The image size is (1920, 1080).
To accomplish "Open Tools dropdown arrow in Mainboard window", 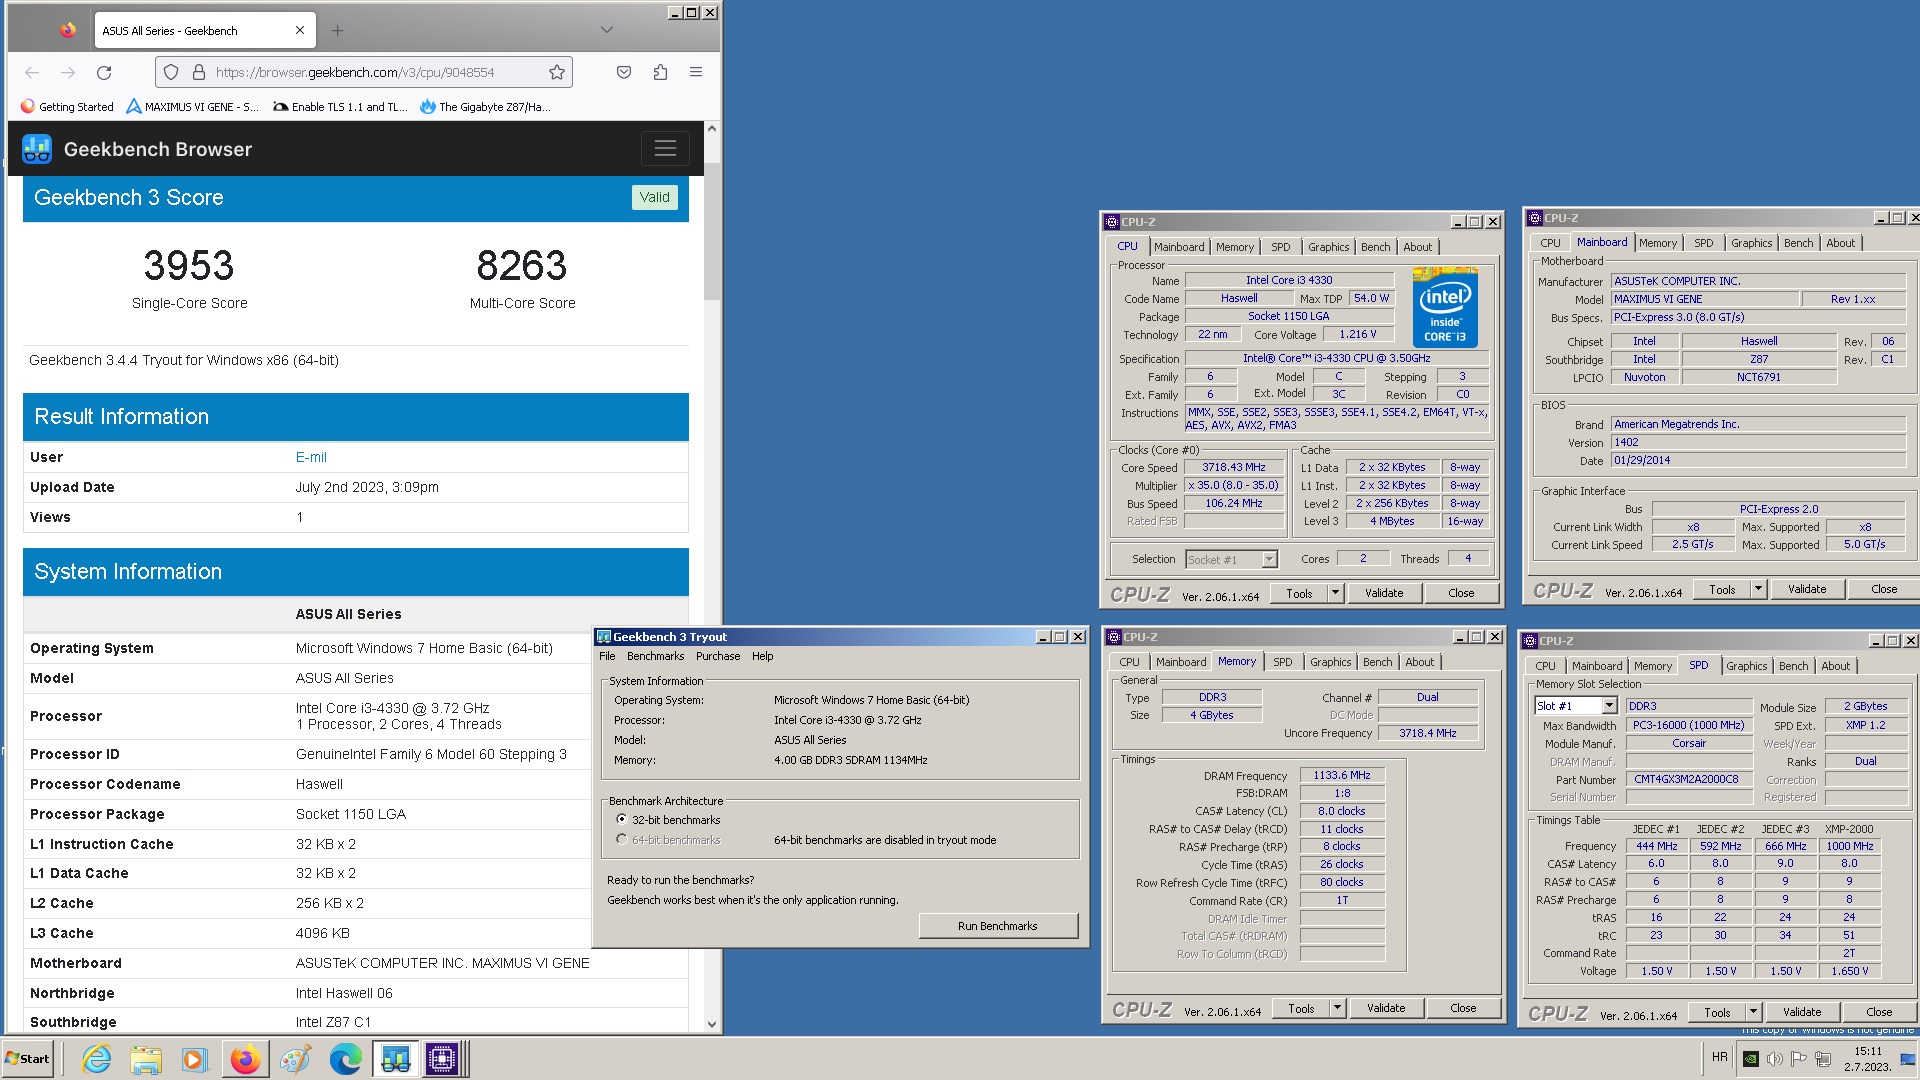I will (1757, 589).
